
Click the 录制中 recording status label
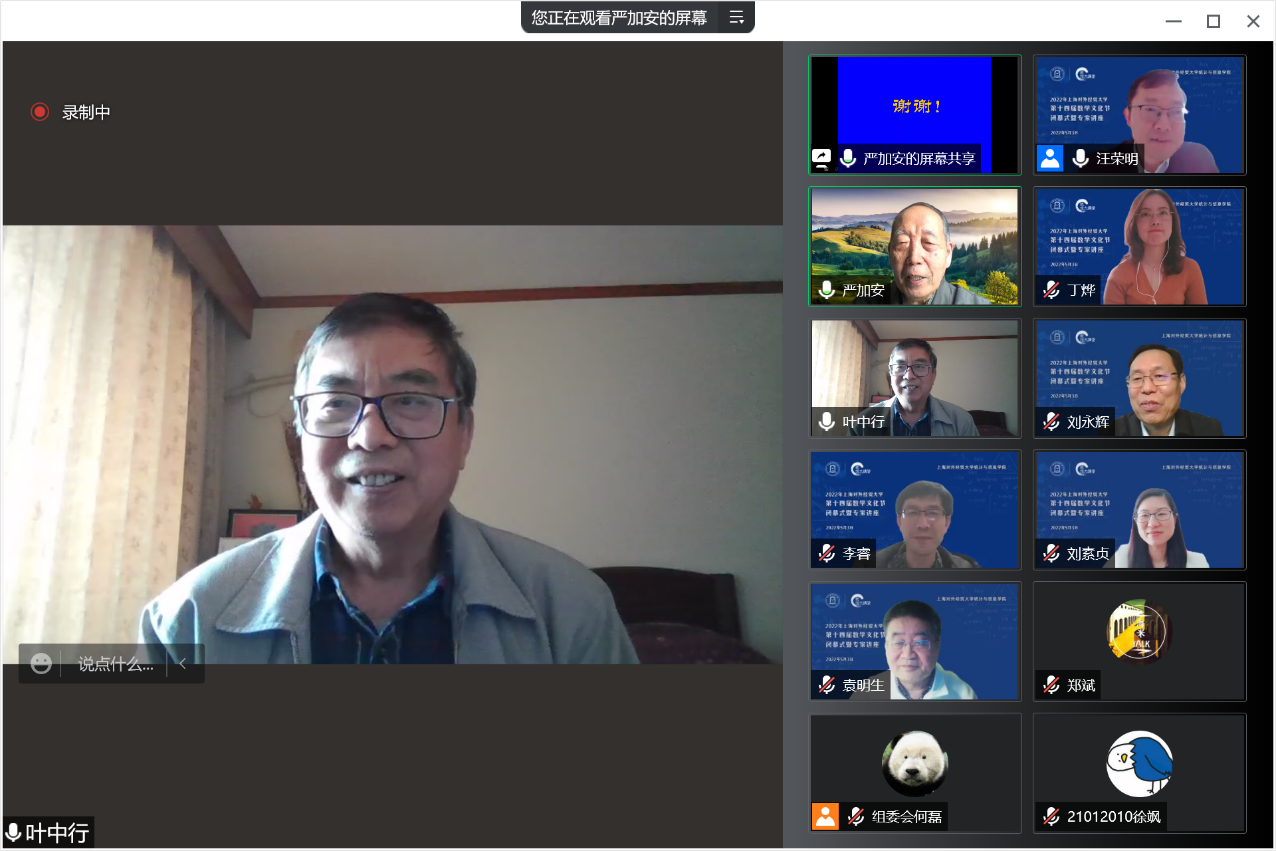(86, 112)
